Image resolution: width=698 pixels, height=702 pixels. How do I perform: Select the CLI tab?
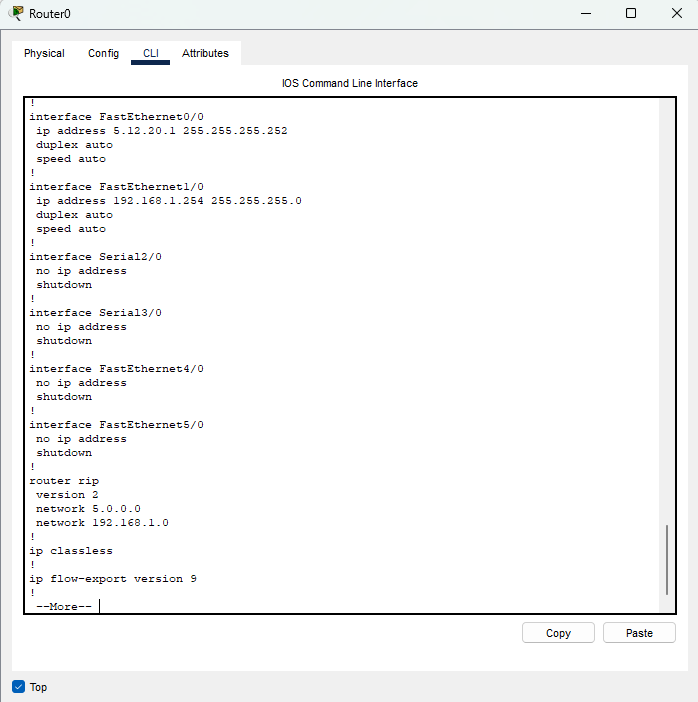[150, 53]
